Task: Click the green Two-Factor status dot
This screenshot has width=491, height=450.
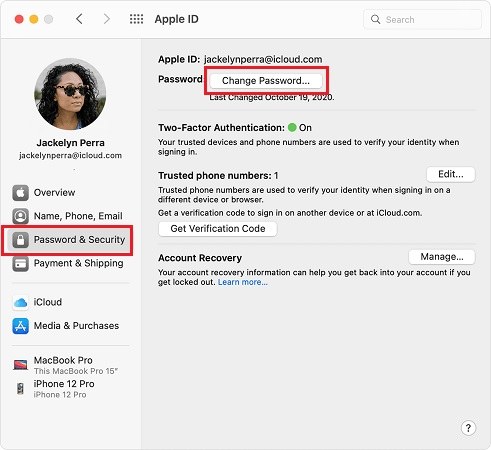Action: point(292,127)
